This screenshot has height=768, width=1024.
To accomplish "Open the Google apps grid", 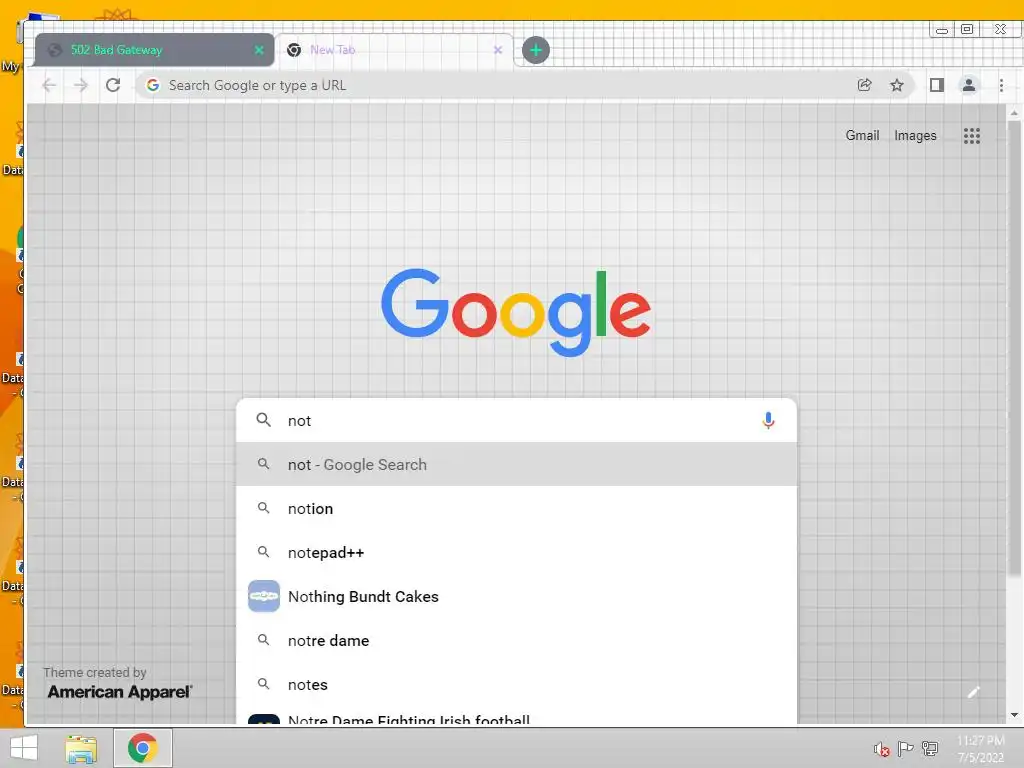I will point(972,136).
